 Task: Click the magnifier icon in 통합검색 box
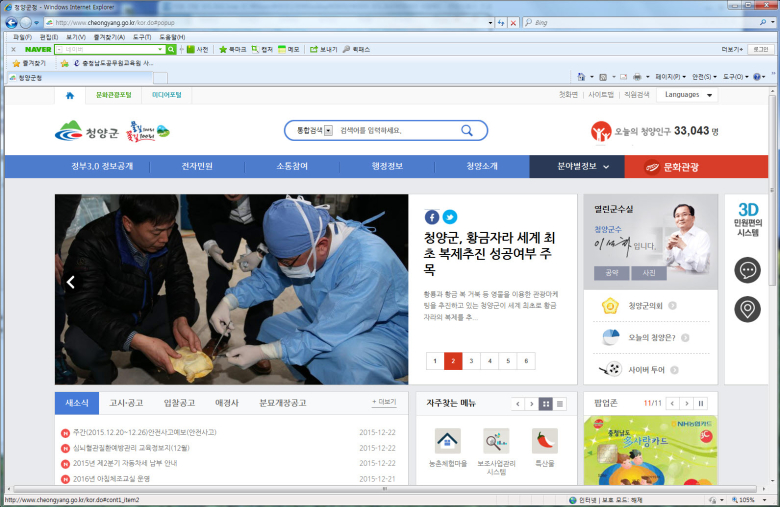click(x=467, y=130)
